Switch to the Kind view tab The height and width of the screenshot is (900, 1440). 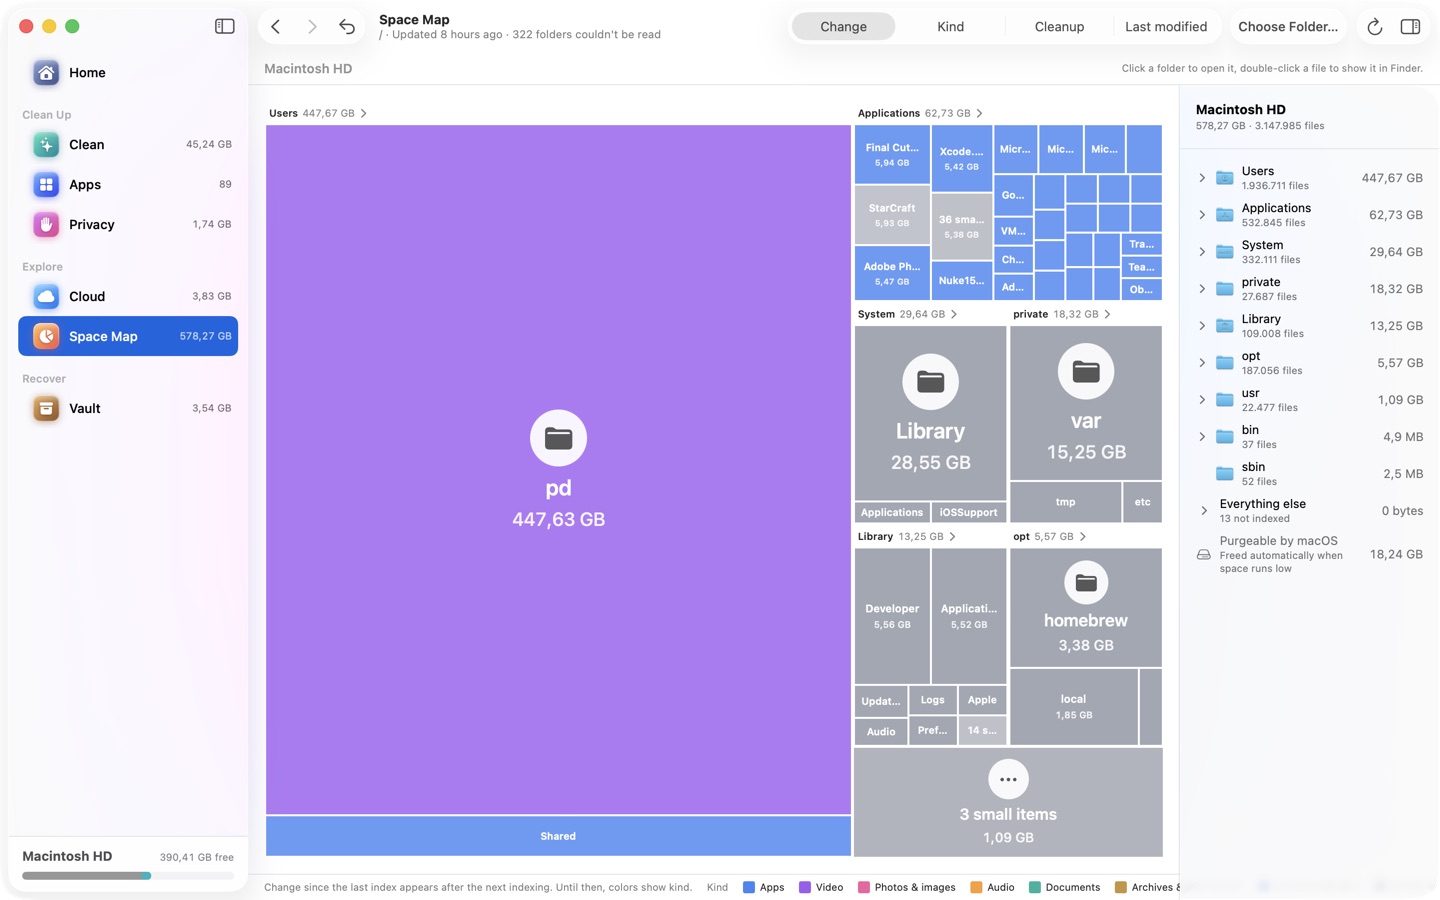coord(951,27)
